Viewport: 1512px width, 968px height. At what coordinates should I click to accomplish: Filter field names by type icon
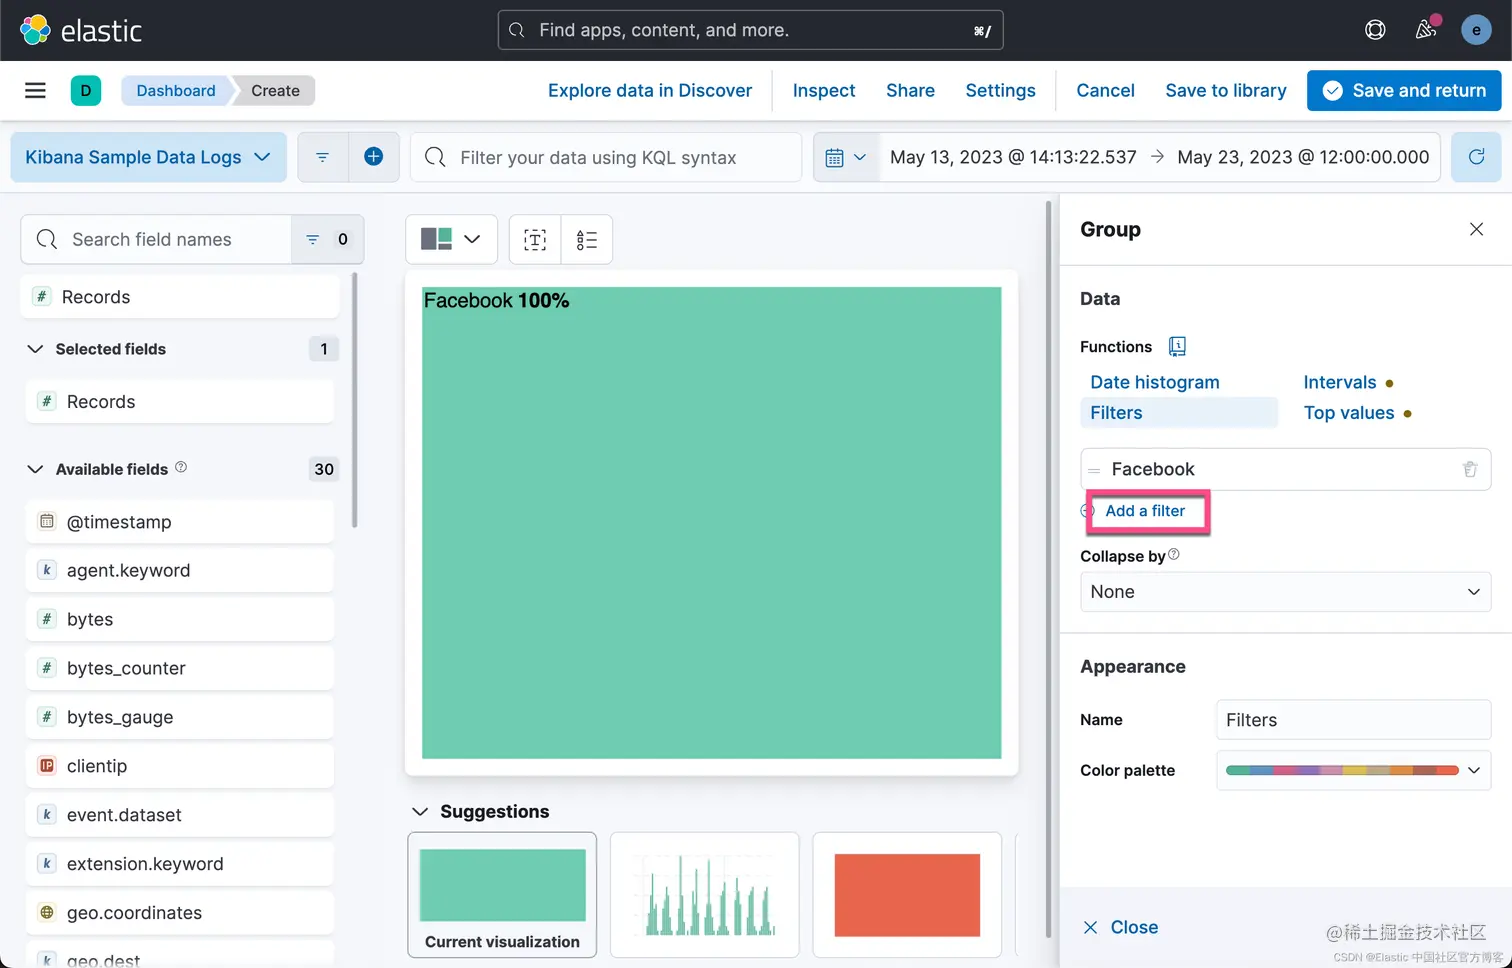coord(327,239)
